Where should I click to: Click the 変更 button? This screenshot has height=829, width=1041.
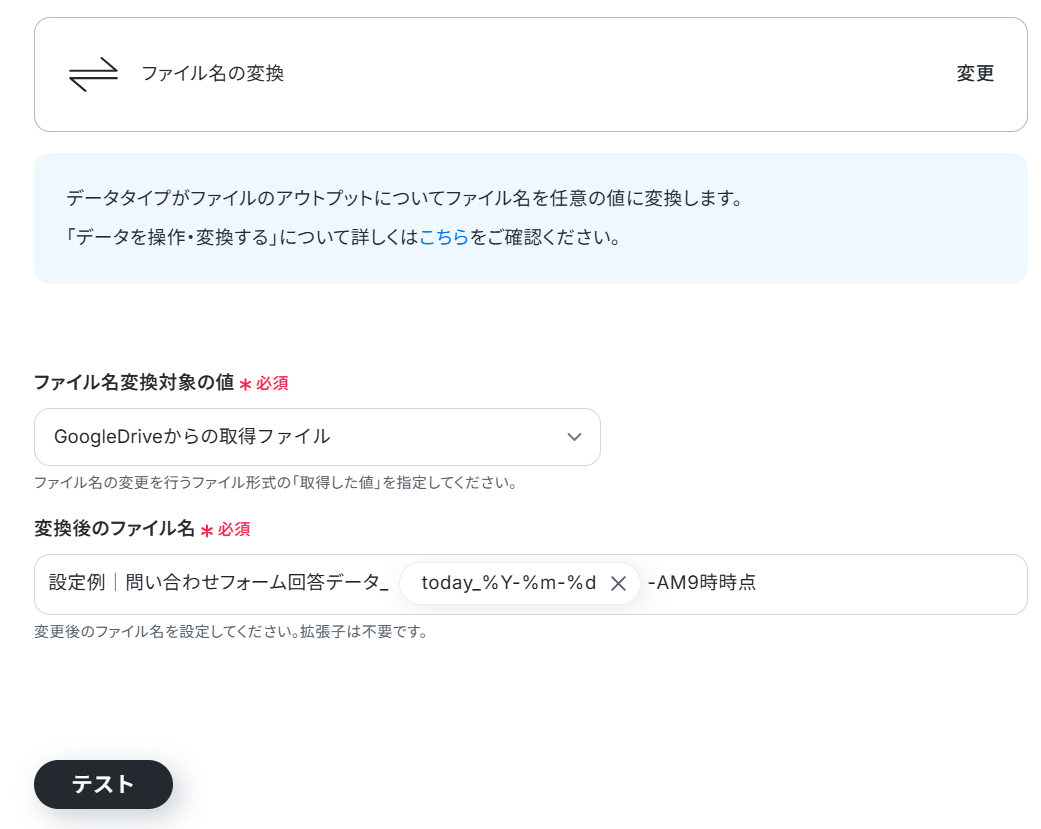click(975, 73)
